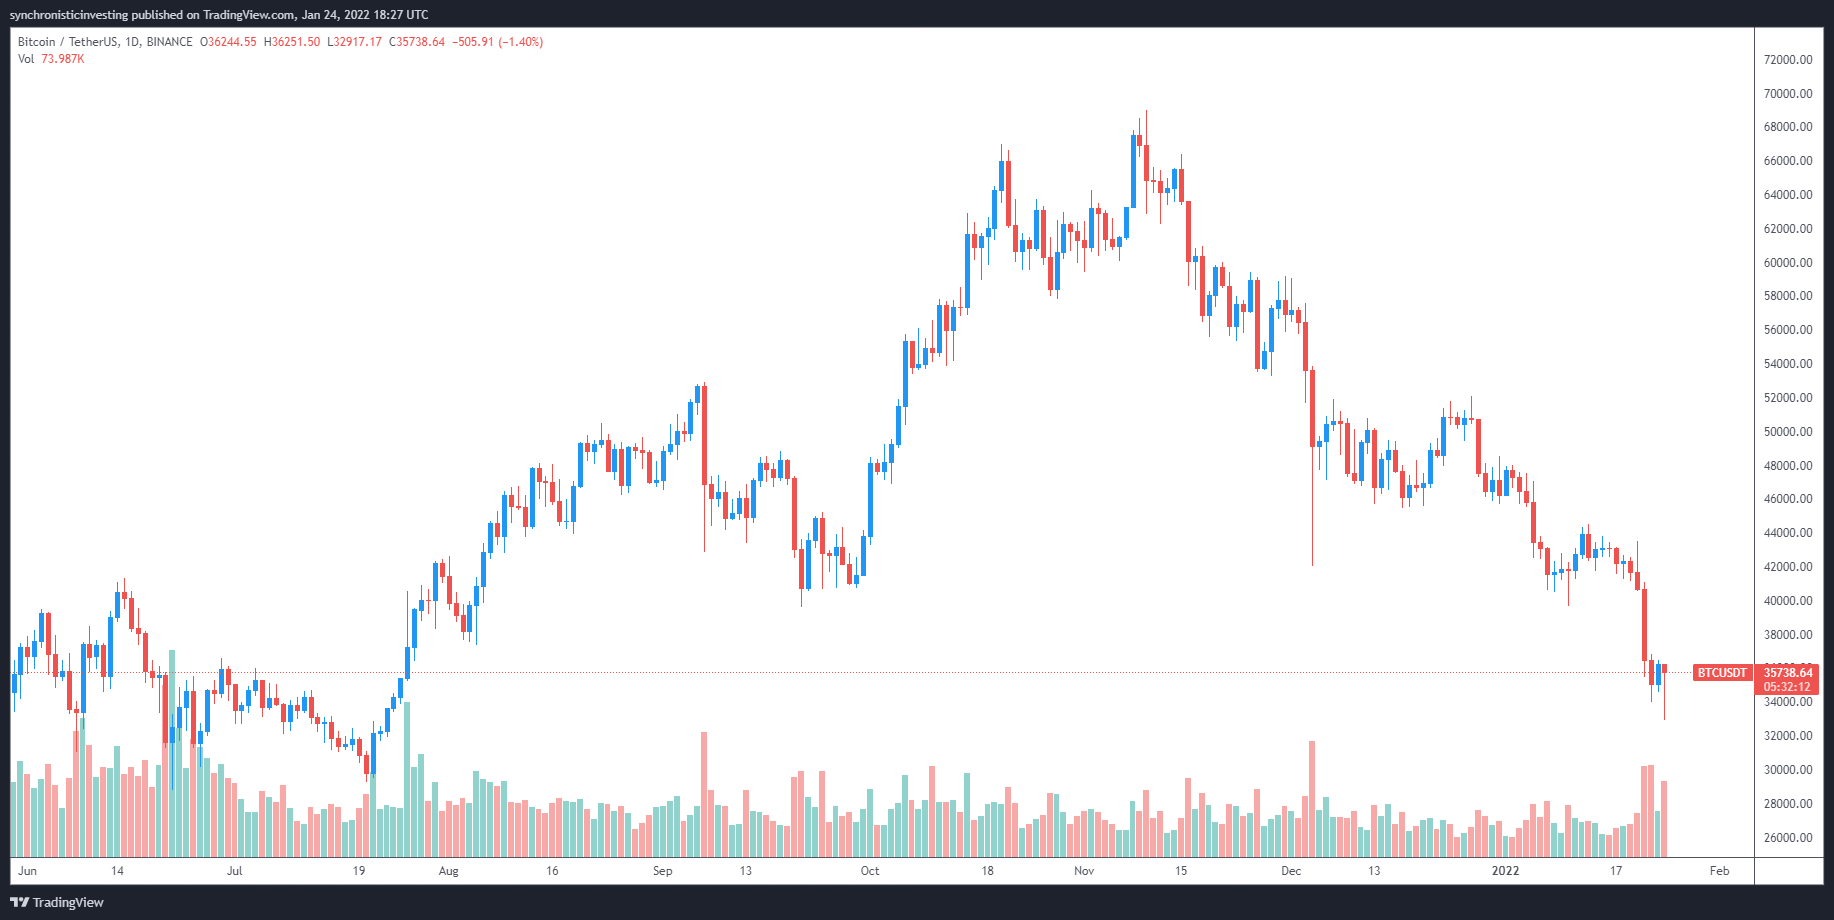The image size is (1834, 920).
Task: Click the red BTCUSDT price tag
Action: point(1722,673)
